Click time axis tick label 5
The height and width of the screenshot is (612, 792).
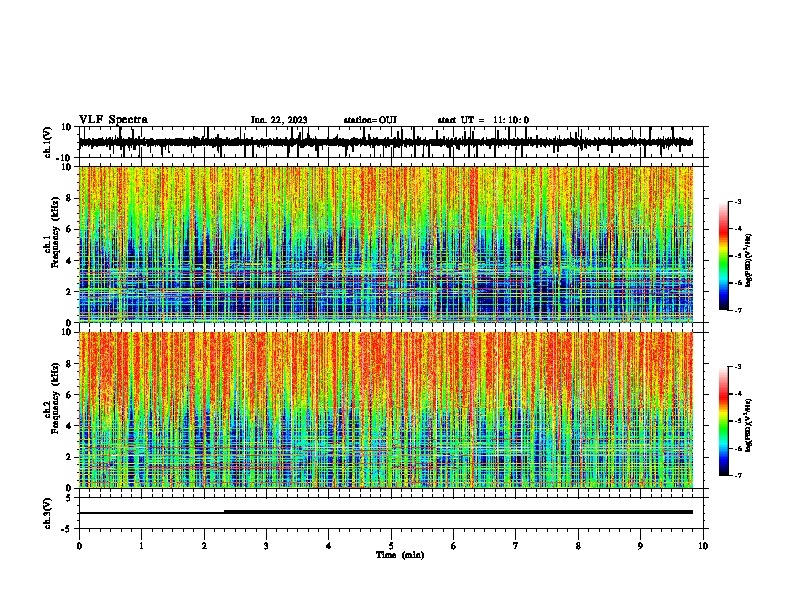391,546
